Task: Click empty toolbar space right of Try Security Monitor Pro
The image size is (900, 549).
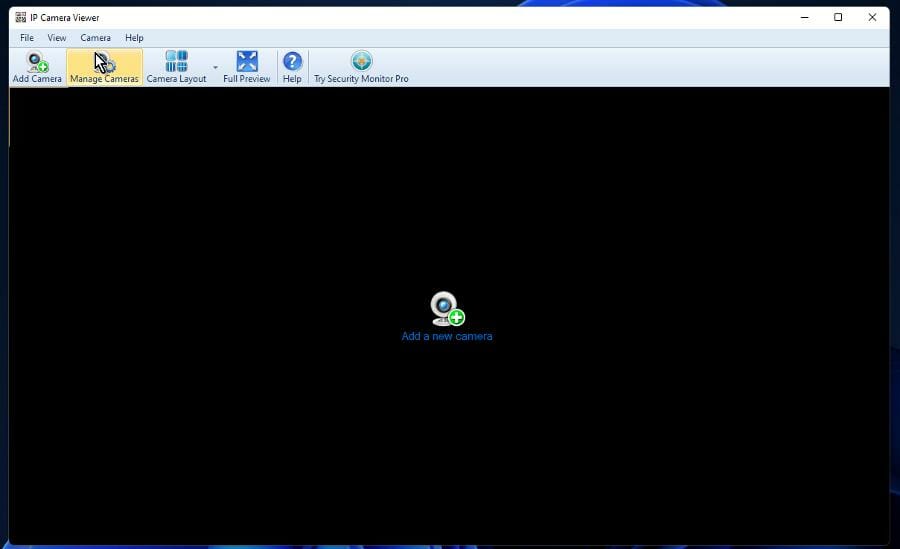Action: click(650, 66)
